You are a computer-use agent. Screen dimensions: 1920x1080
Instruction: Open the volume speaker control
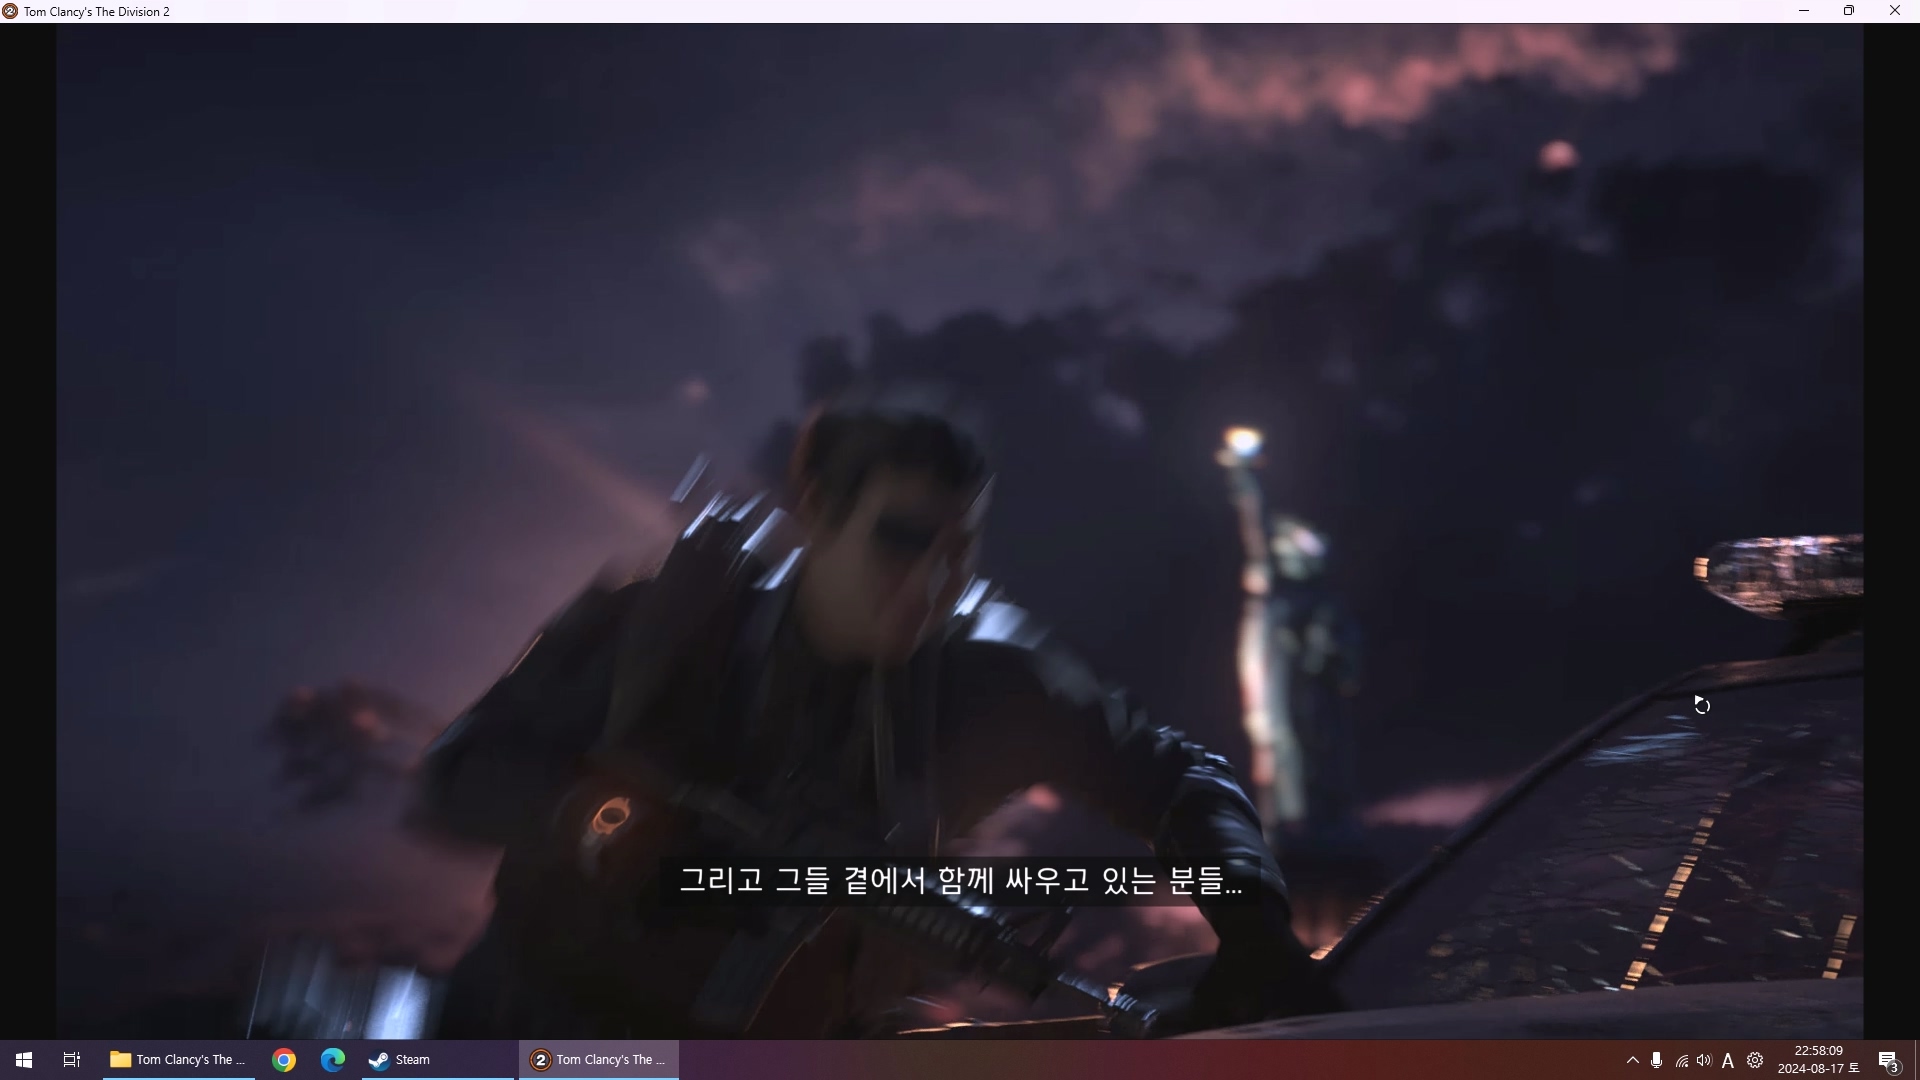pos(1704,1060)
